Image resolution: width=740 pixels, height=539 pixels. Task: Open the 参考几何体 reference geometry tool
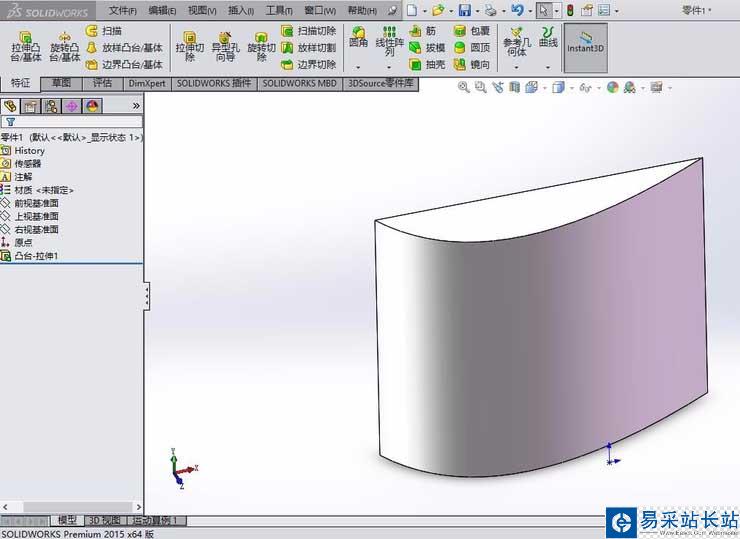(517, 42)
